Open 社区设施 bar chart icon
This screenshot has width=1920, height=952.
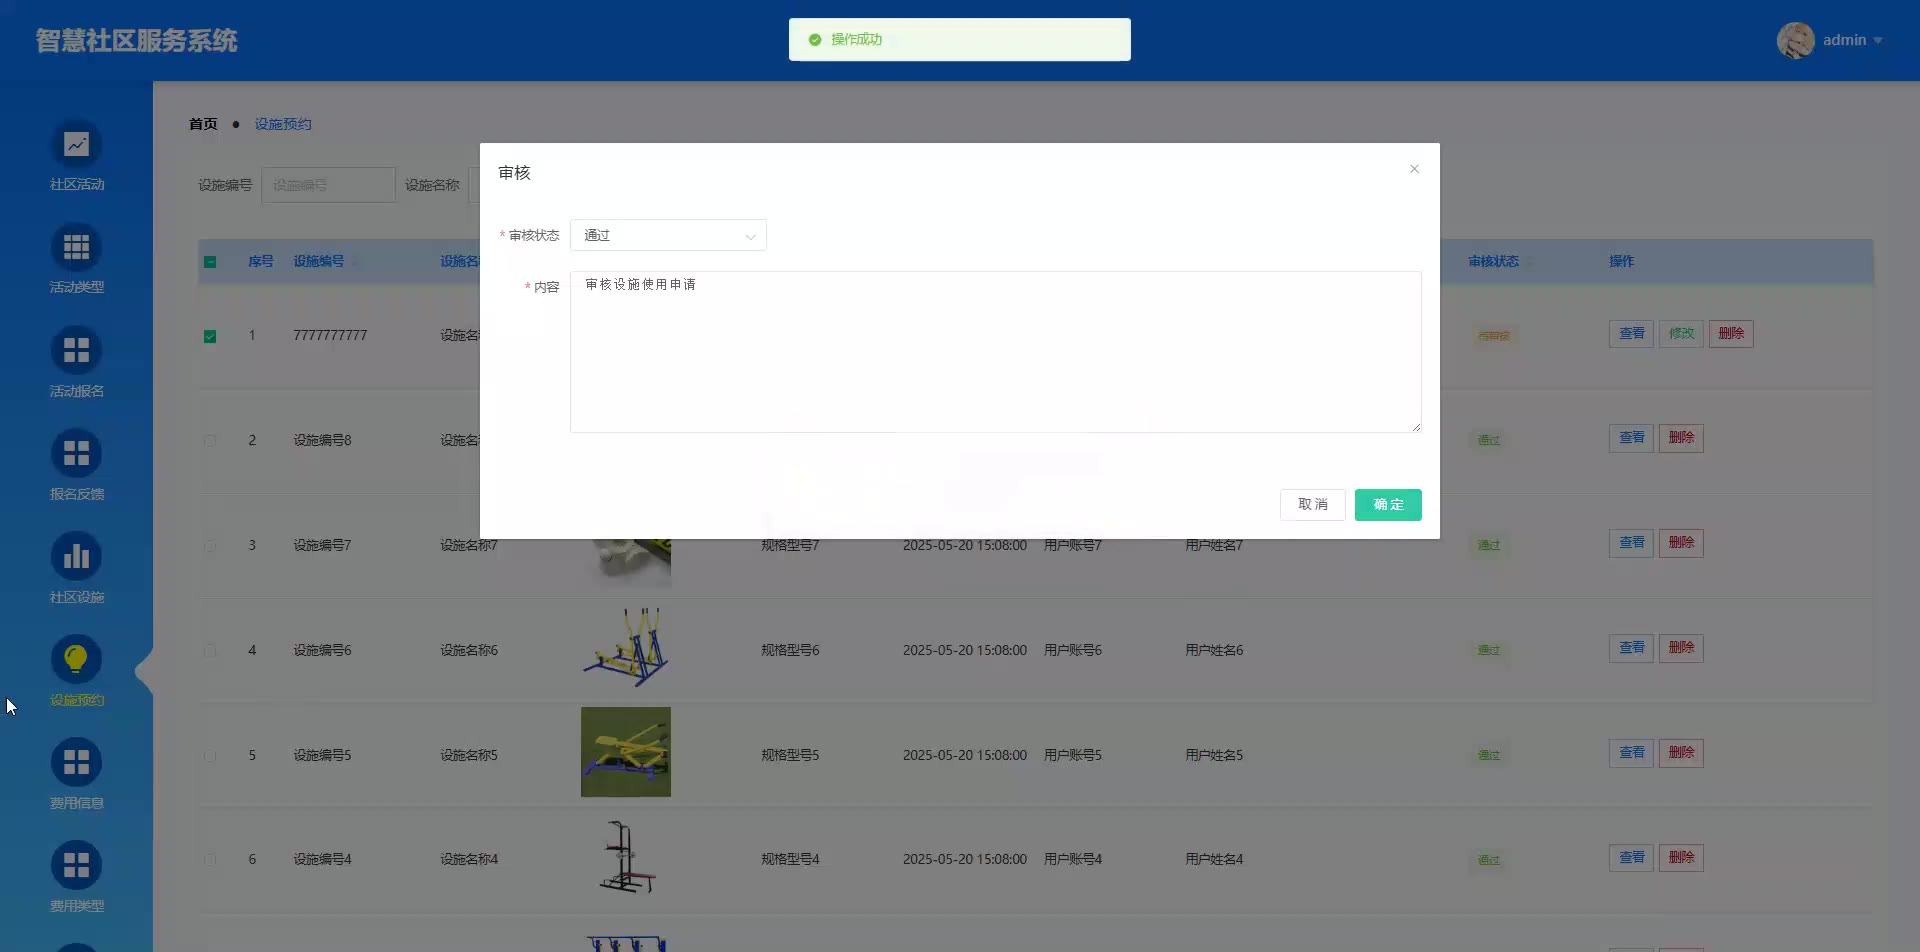coord(76,557)
